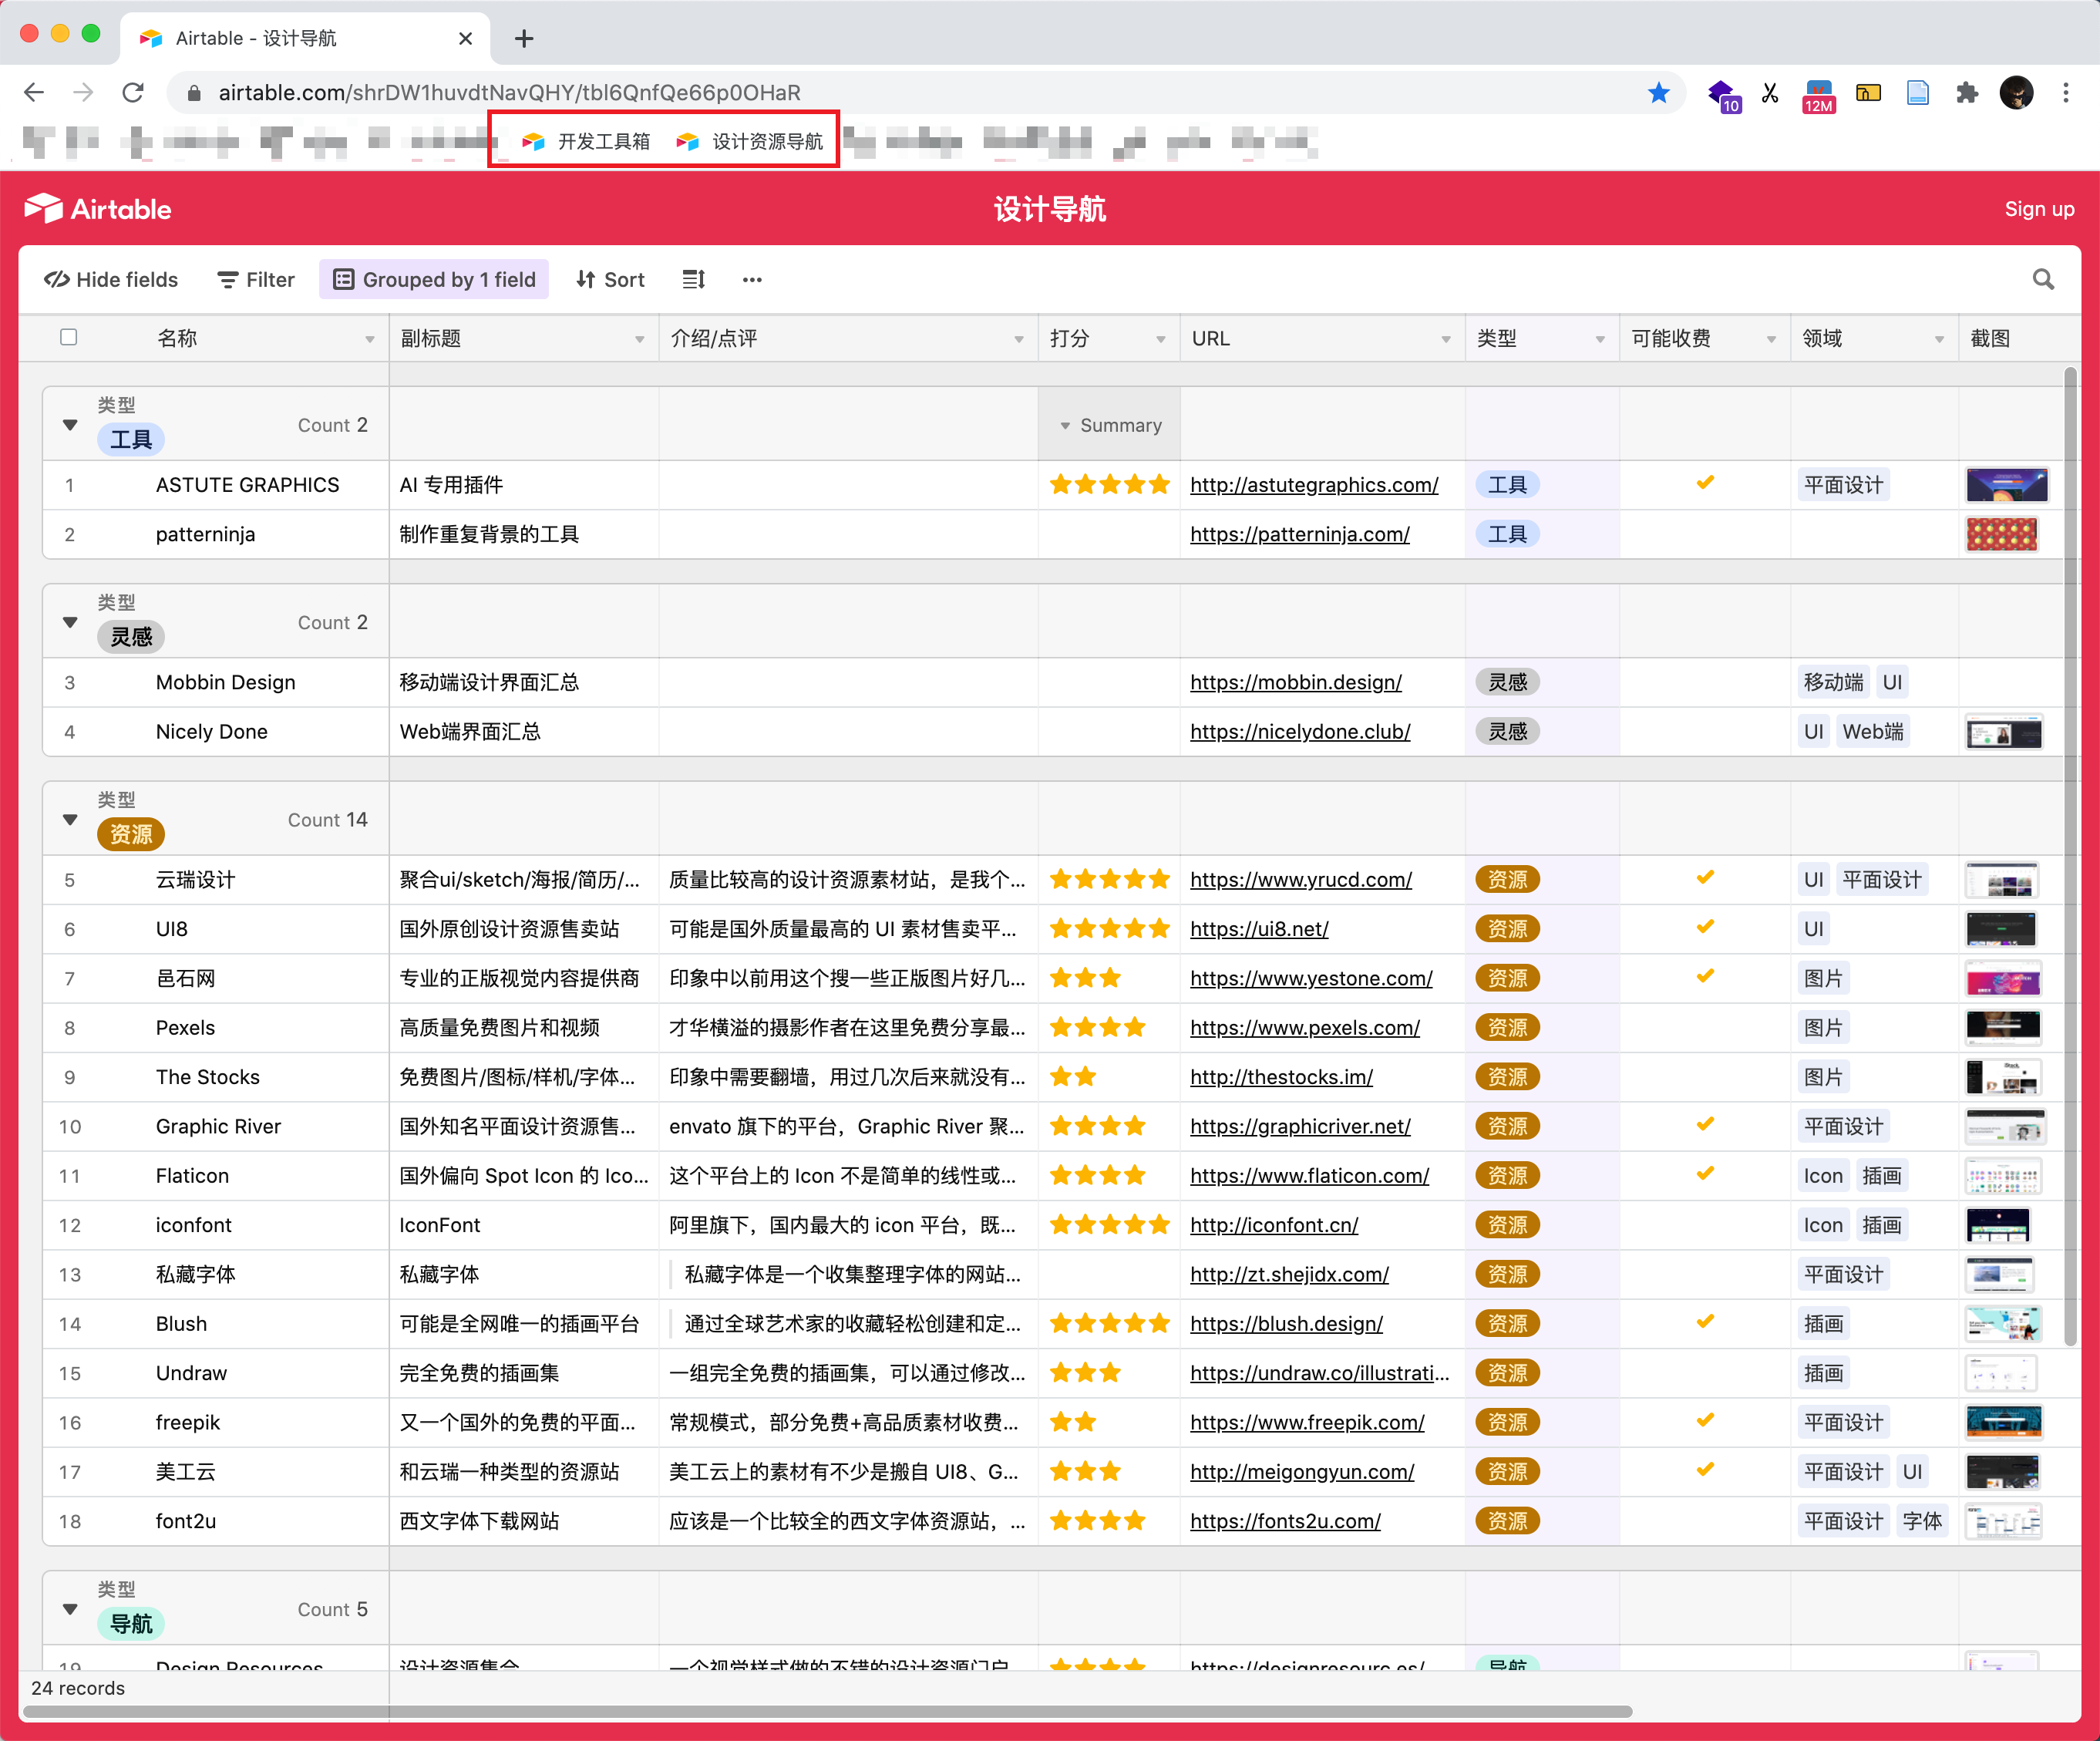Viewport: 2100px width, 1741px height.
Task: Open row height options icon
Action: [x=693, y=280]
